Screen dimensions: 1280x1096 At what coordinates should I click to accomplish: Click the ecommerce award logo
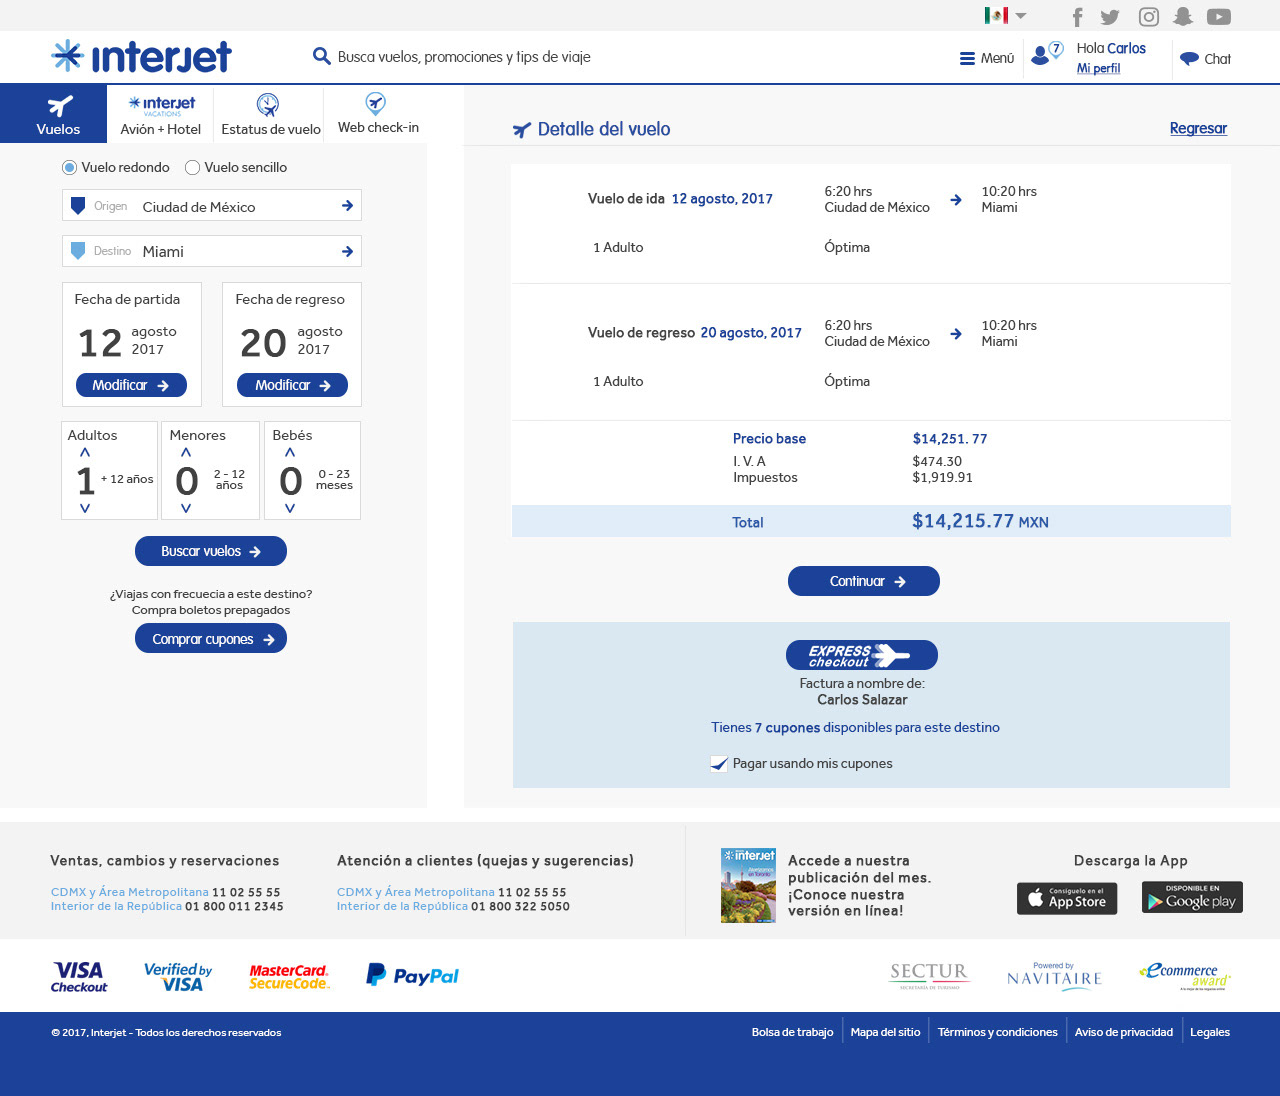click(x=1185, y=976)
